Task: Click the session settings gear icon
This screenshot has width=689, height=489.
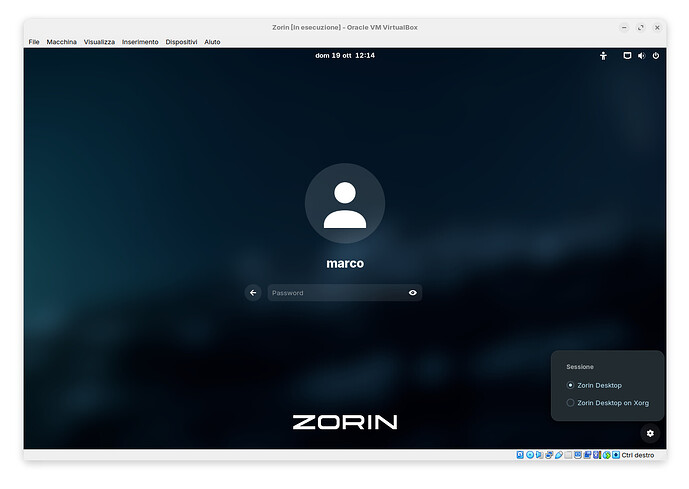Action: tap(650, 433)
